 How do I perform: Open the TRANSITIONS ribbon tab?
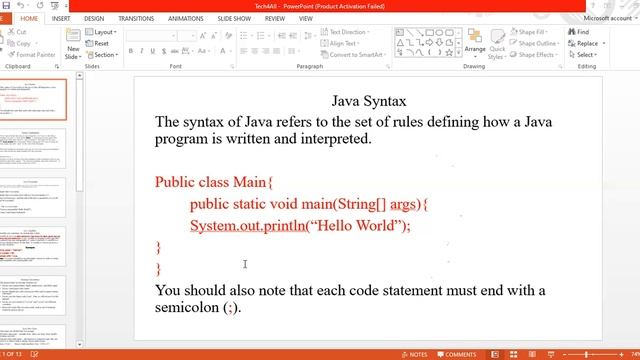[136, 19]
